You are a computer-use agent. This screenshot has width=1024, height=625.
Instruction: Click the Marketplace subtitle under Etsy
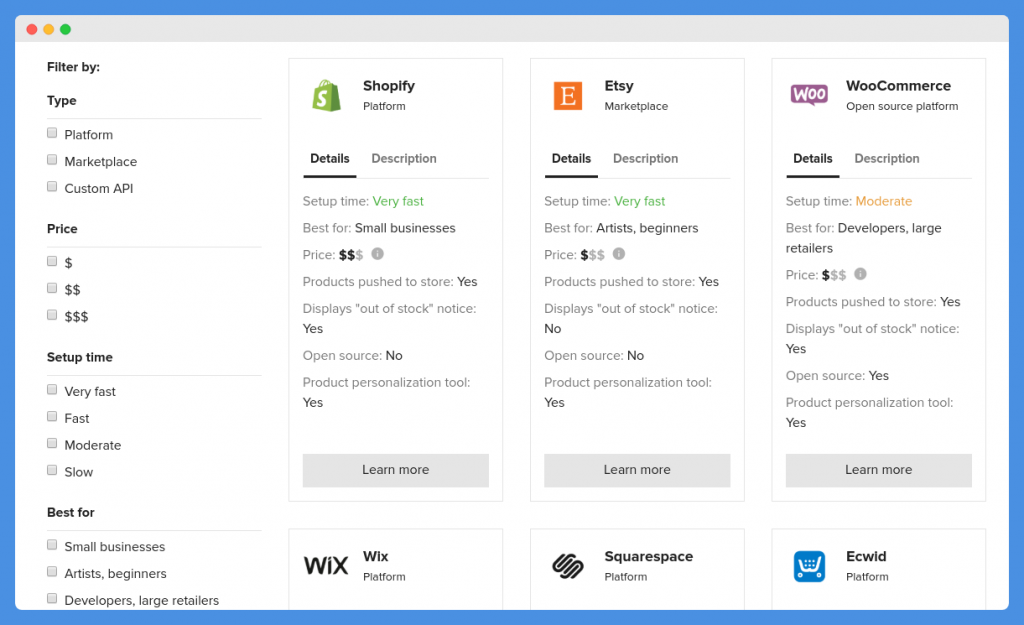click(x=636, y=106)
